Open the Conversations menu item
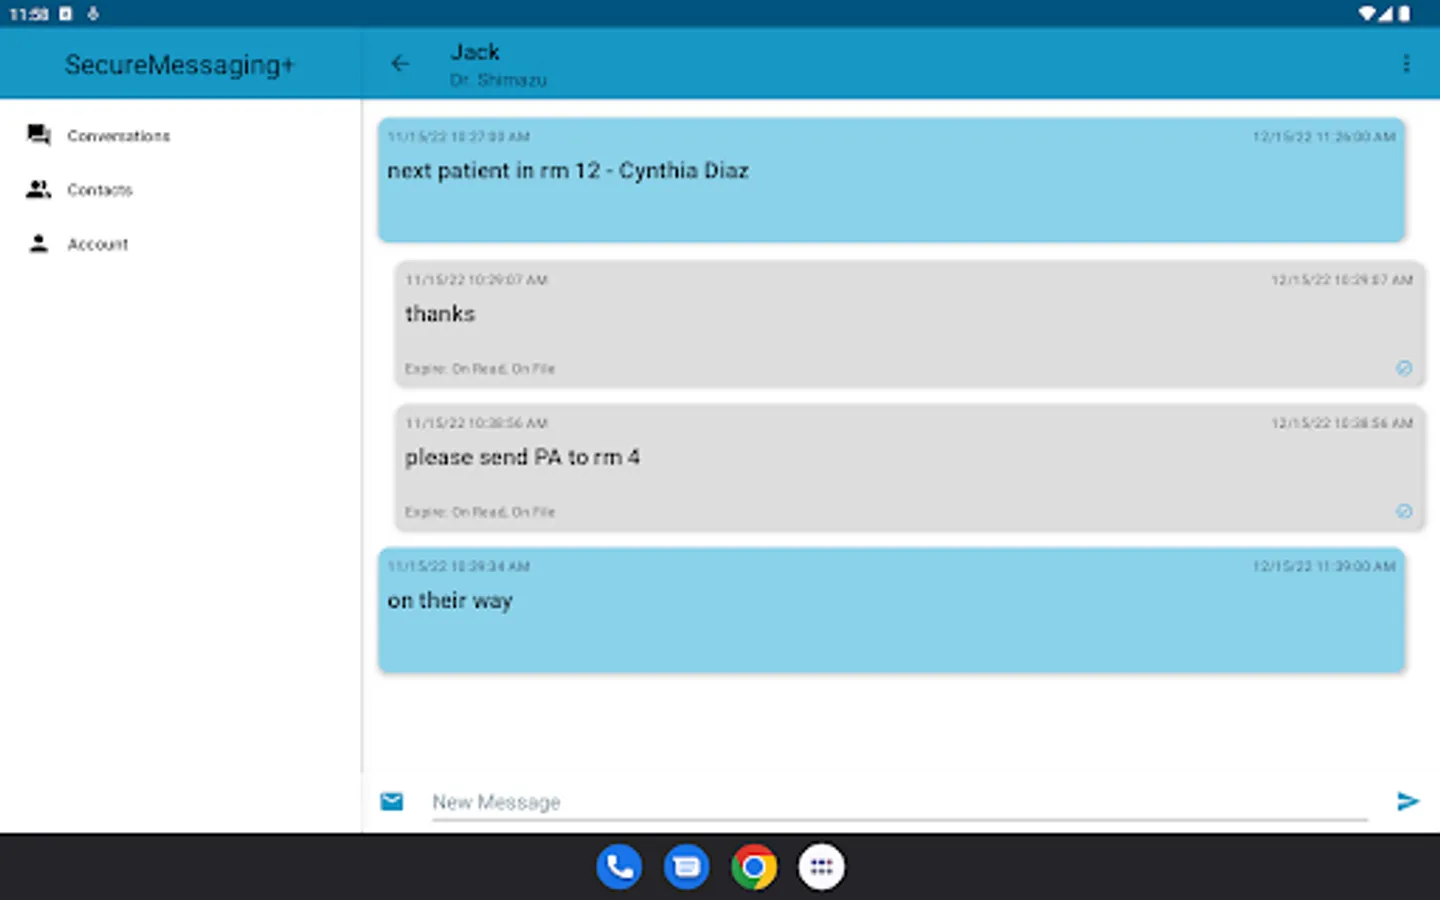Screen dimensions: 1440x900 (180, 135)
